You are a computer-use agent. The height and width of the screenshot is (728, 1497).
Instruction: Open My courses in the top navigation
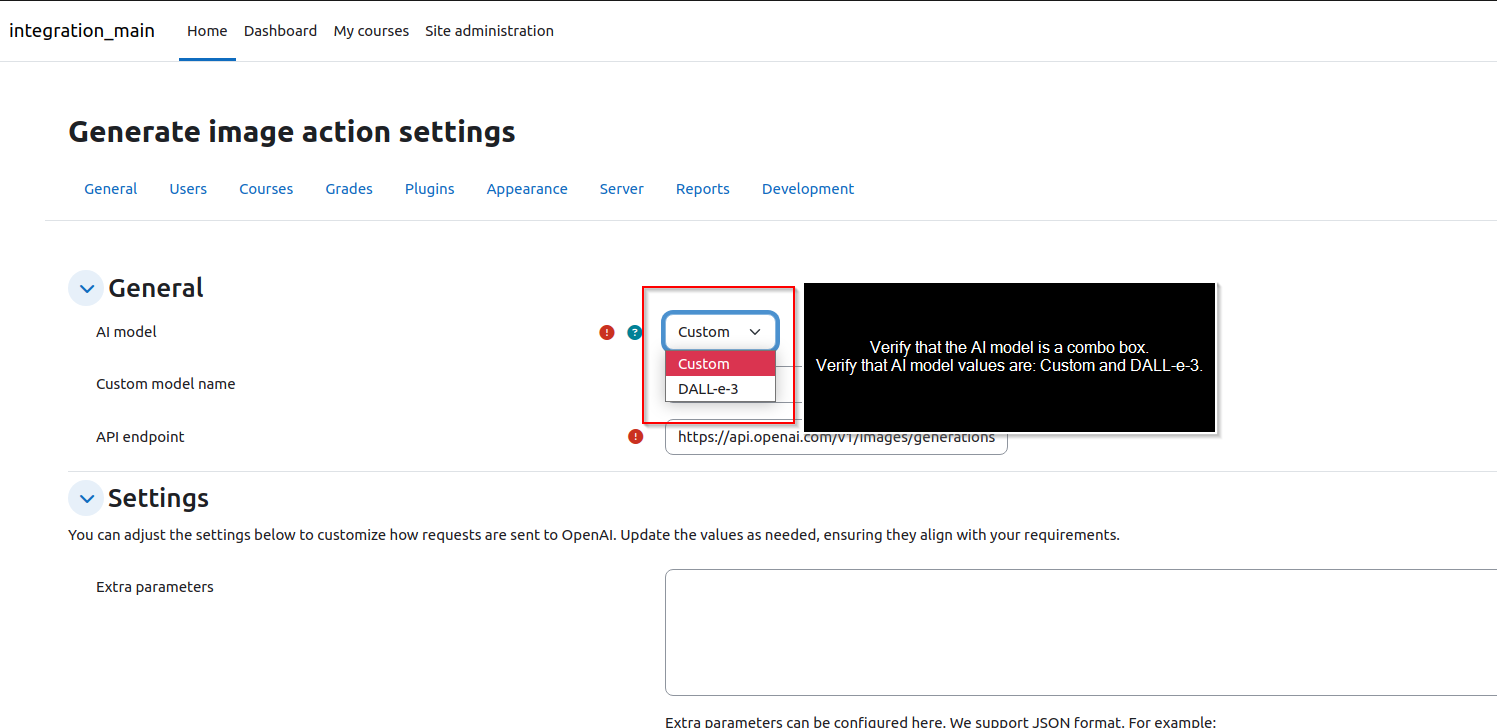click(371, 31)
